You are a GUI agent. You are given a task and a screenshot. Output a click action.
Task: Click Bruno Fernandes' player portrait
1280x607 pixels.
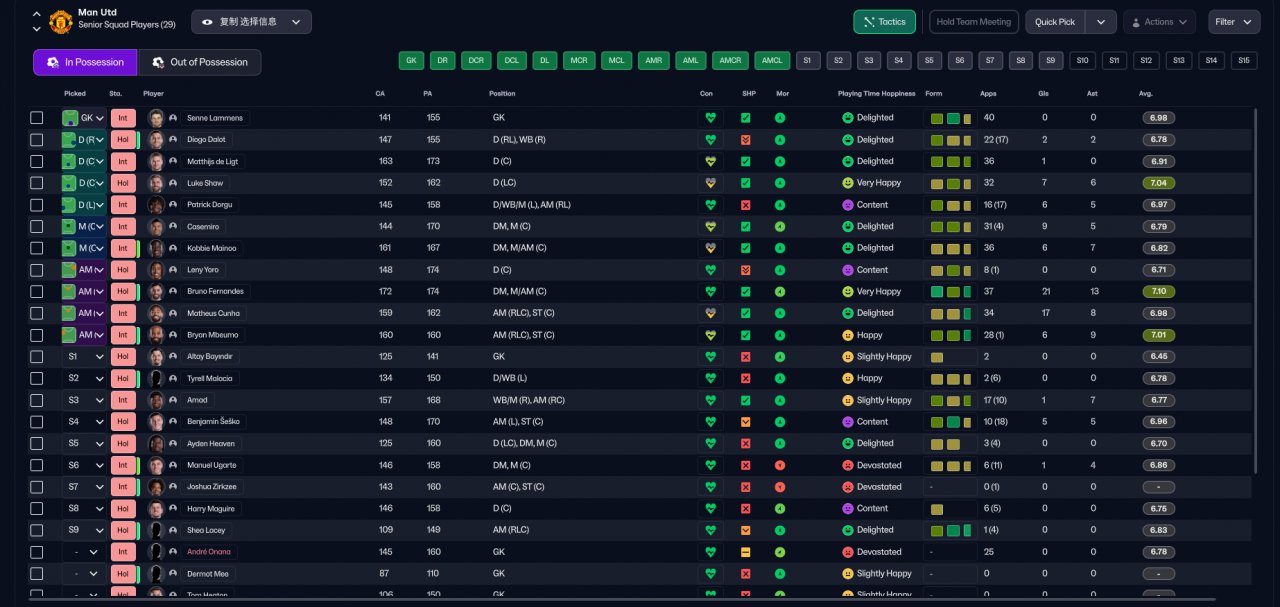click(155, 292)
